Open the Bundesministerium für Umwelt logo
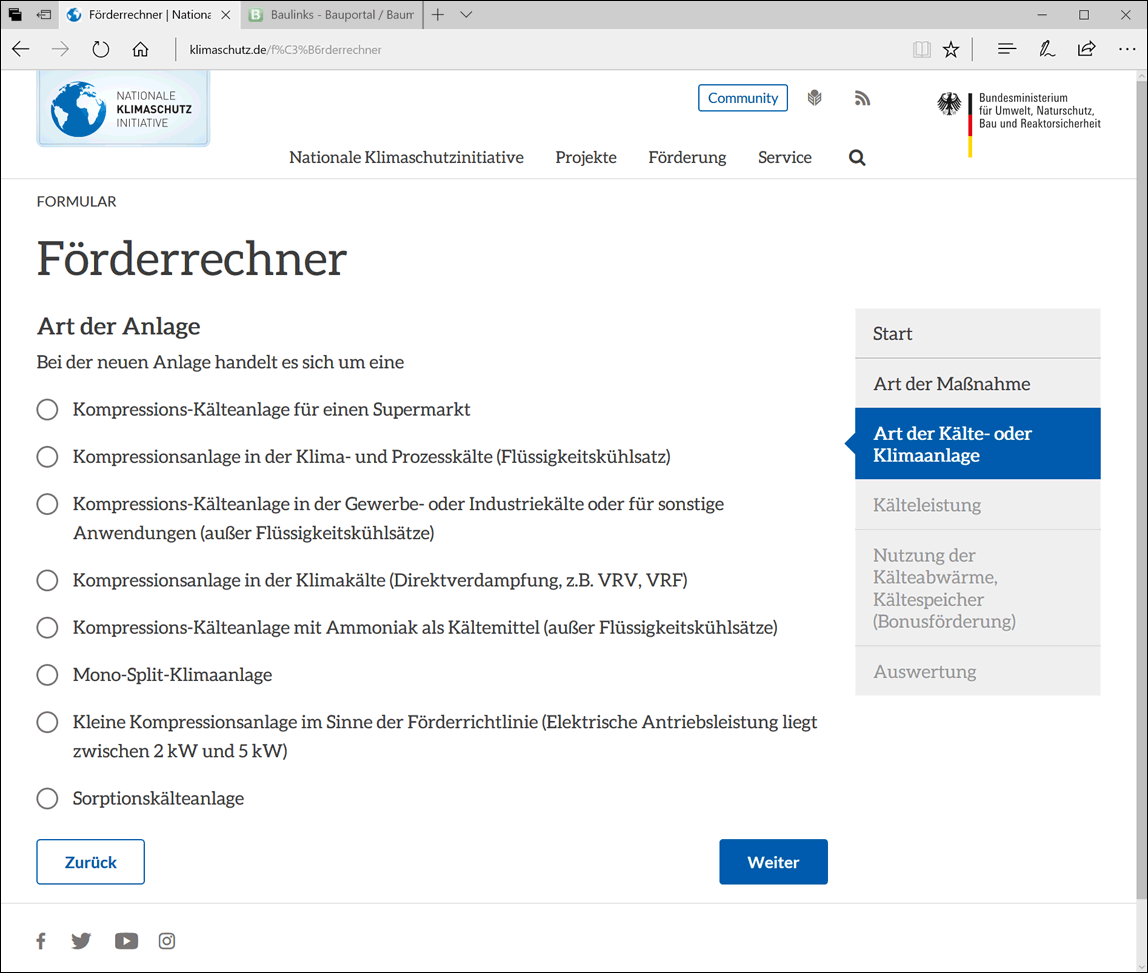1148x973 pixels. (1018, 122)
